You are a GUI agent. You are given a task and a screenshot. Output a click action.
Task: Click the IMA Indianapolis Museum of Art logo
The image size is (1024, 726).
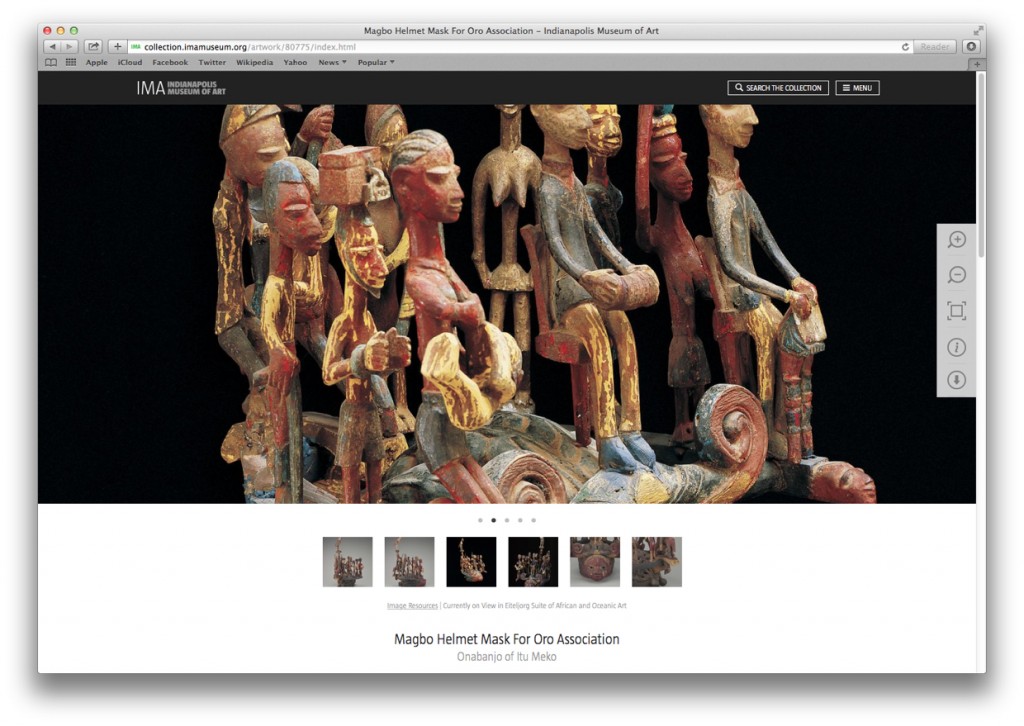(181, 88)
